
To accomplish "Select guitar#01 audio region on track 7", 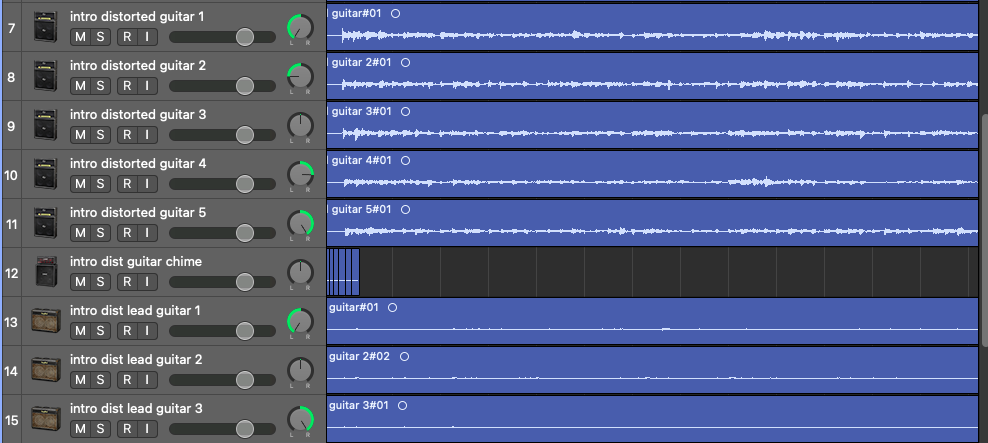I will coord(652,28).
